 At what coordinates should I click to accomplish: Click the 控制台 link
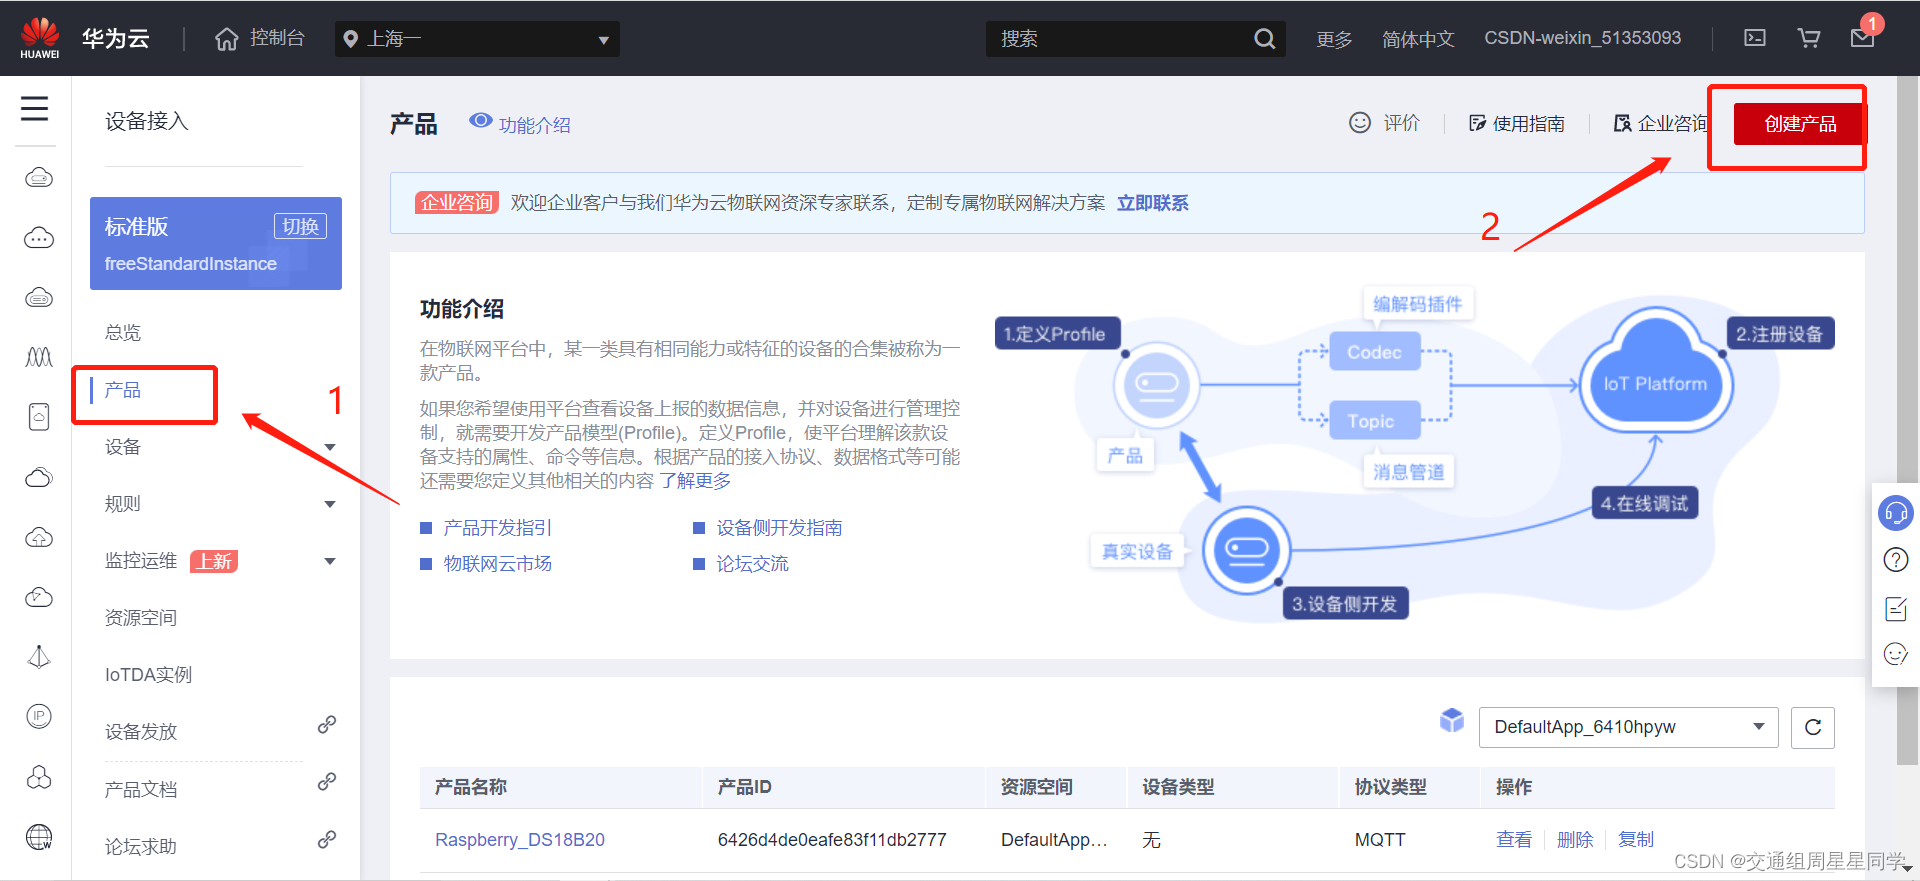click(x=277, y=38)
